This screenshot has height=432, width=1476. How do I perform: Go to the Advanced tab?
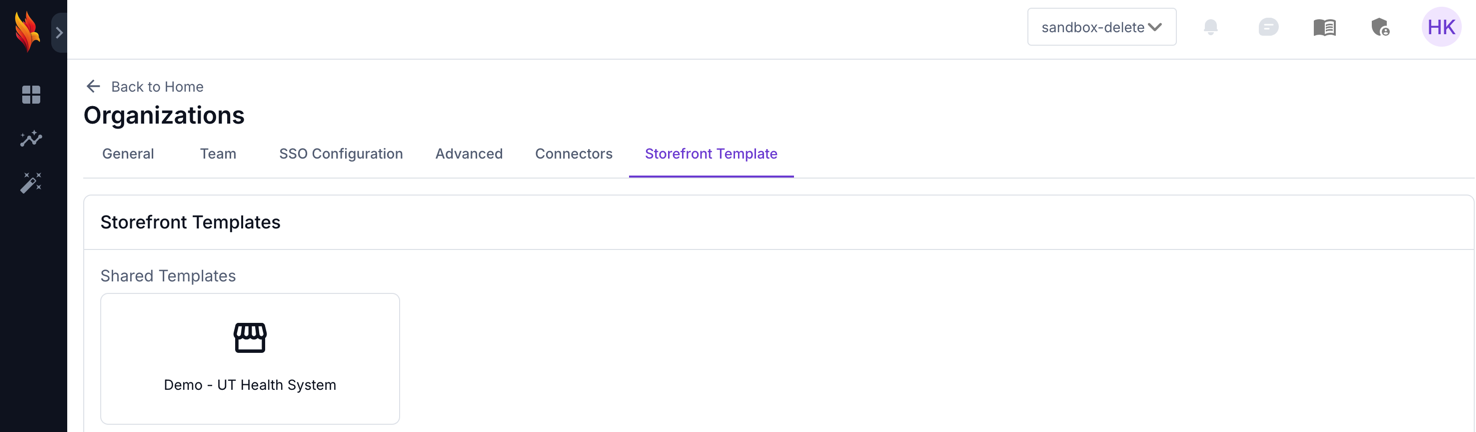(x=469, y=154)
